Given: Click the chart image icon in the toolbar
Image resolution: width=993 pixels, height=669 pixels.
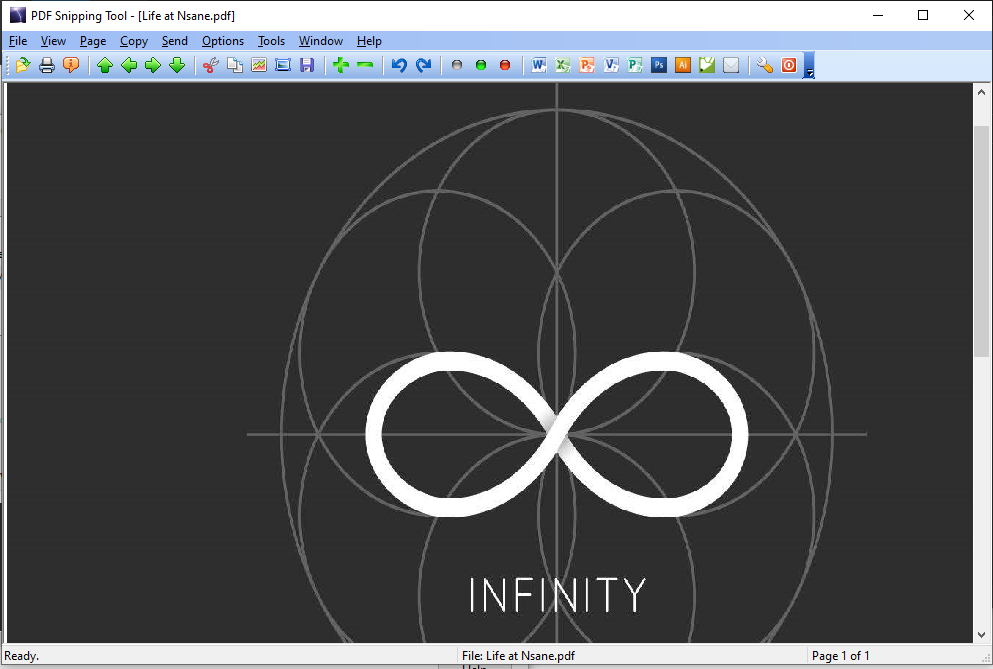Looking at the screenshot, I should point(259,65).
